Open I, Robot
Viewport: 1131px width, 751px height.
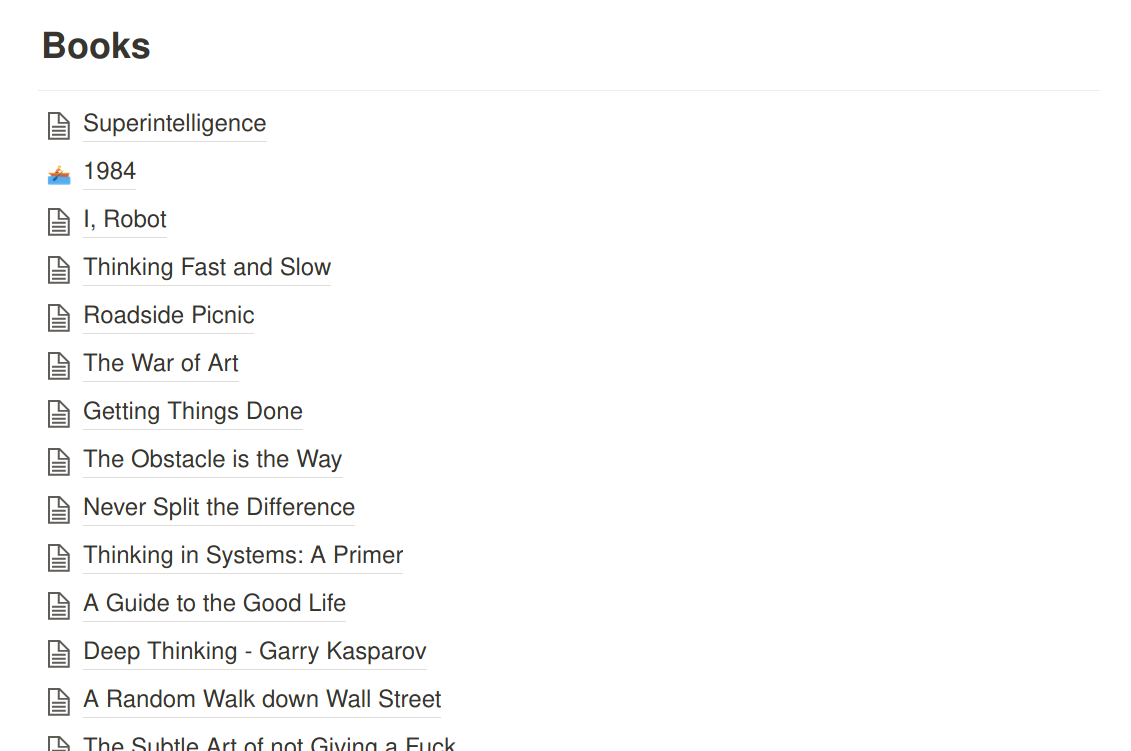click(x=125, y=219)
